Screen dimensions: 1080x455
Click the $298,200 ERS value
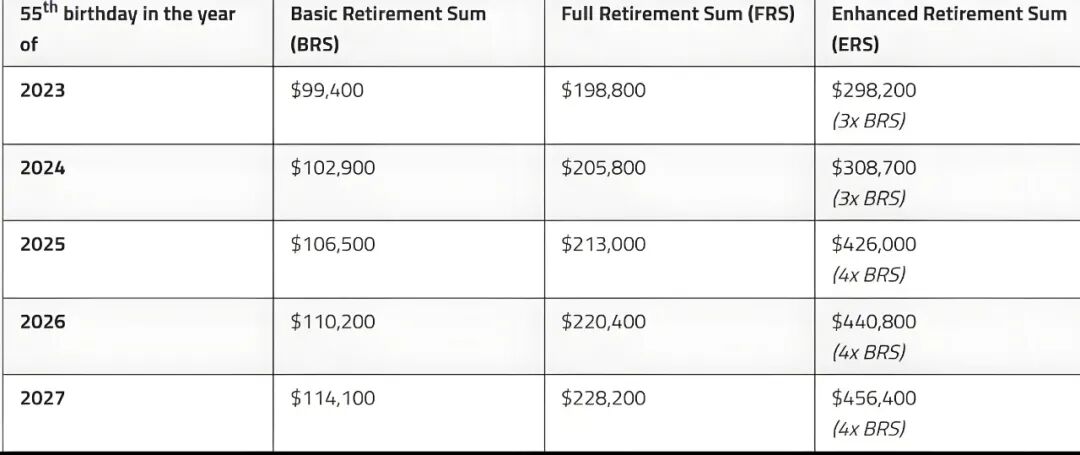click(874, 90)
